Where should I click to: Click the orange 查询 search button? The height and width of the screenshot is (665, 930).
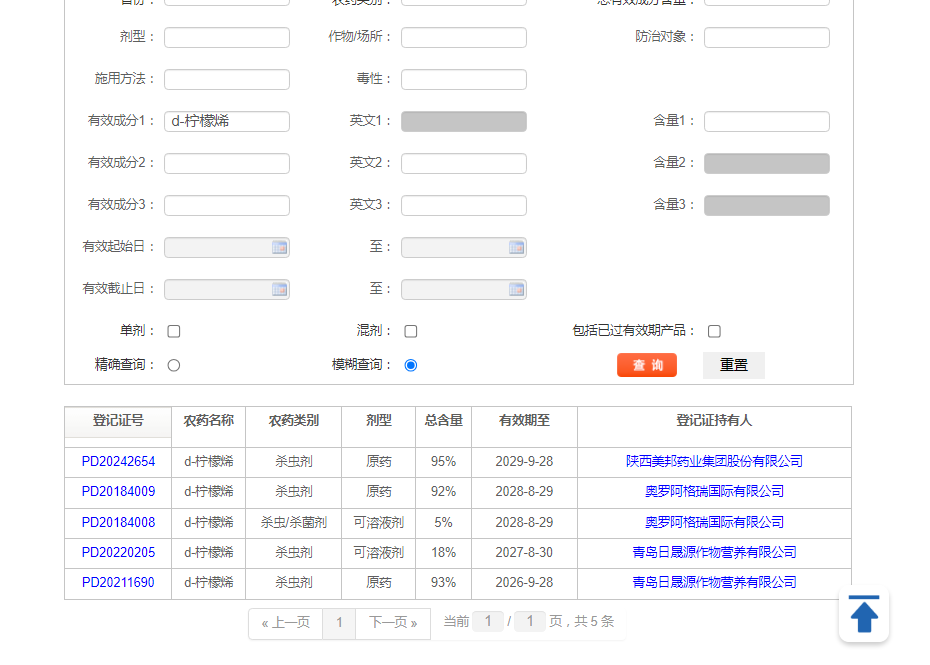click(x=646, y=365)
